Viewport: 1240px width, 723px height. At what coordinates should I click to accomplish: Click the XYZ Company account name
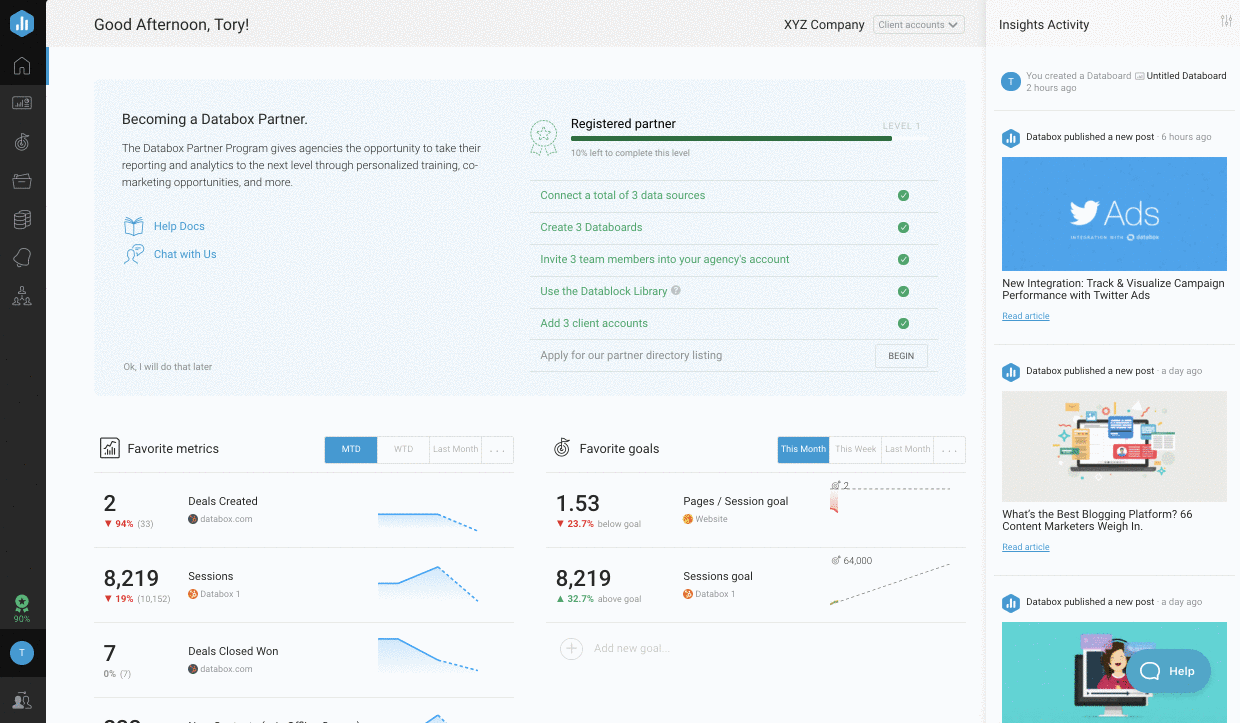click(824, 25)
